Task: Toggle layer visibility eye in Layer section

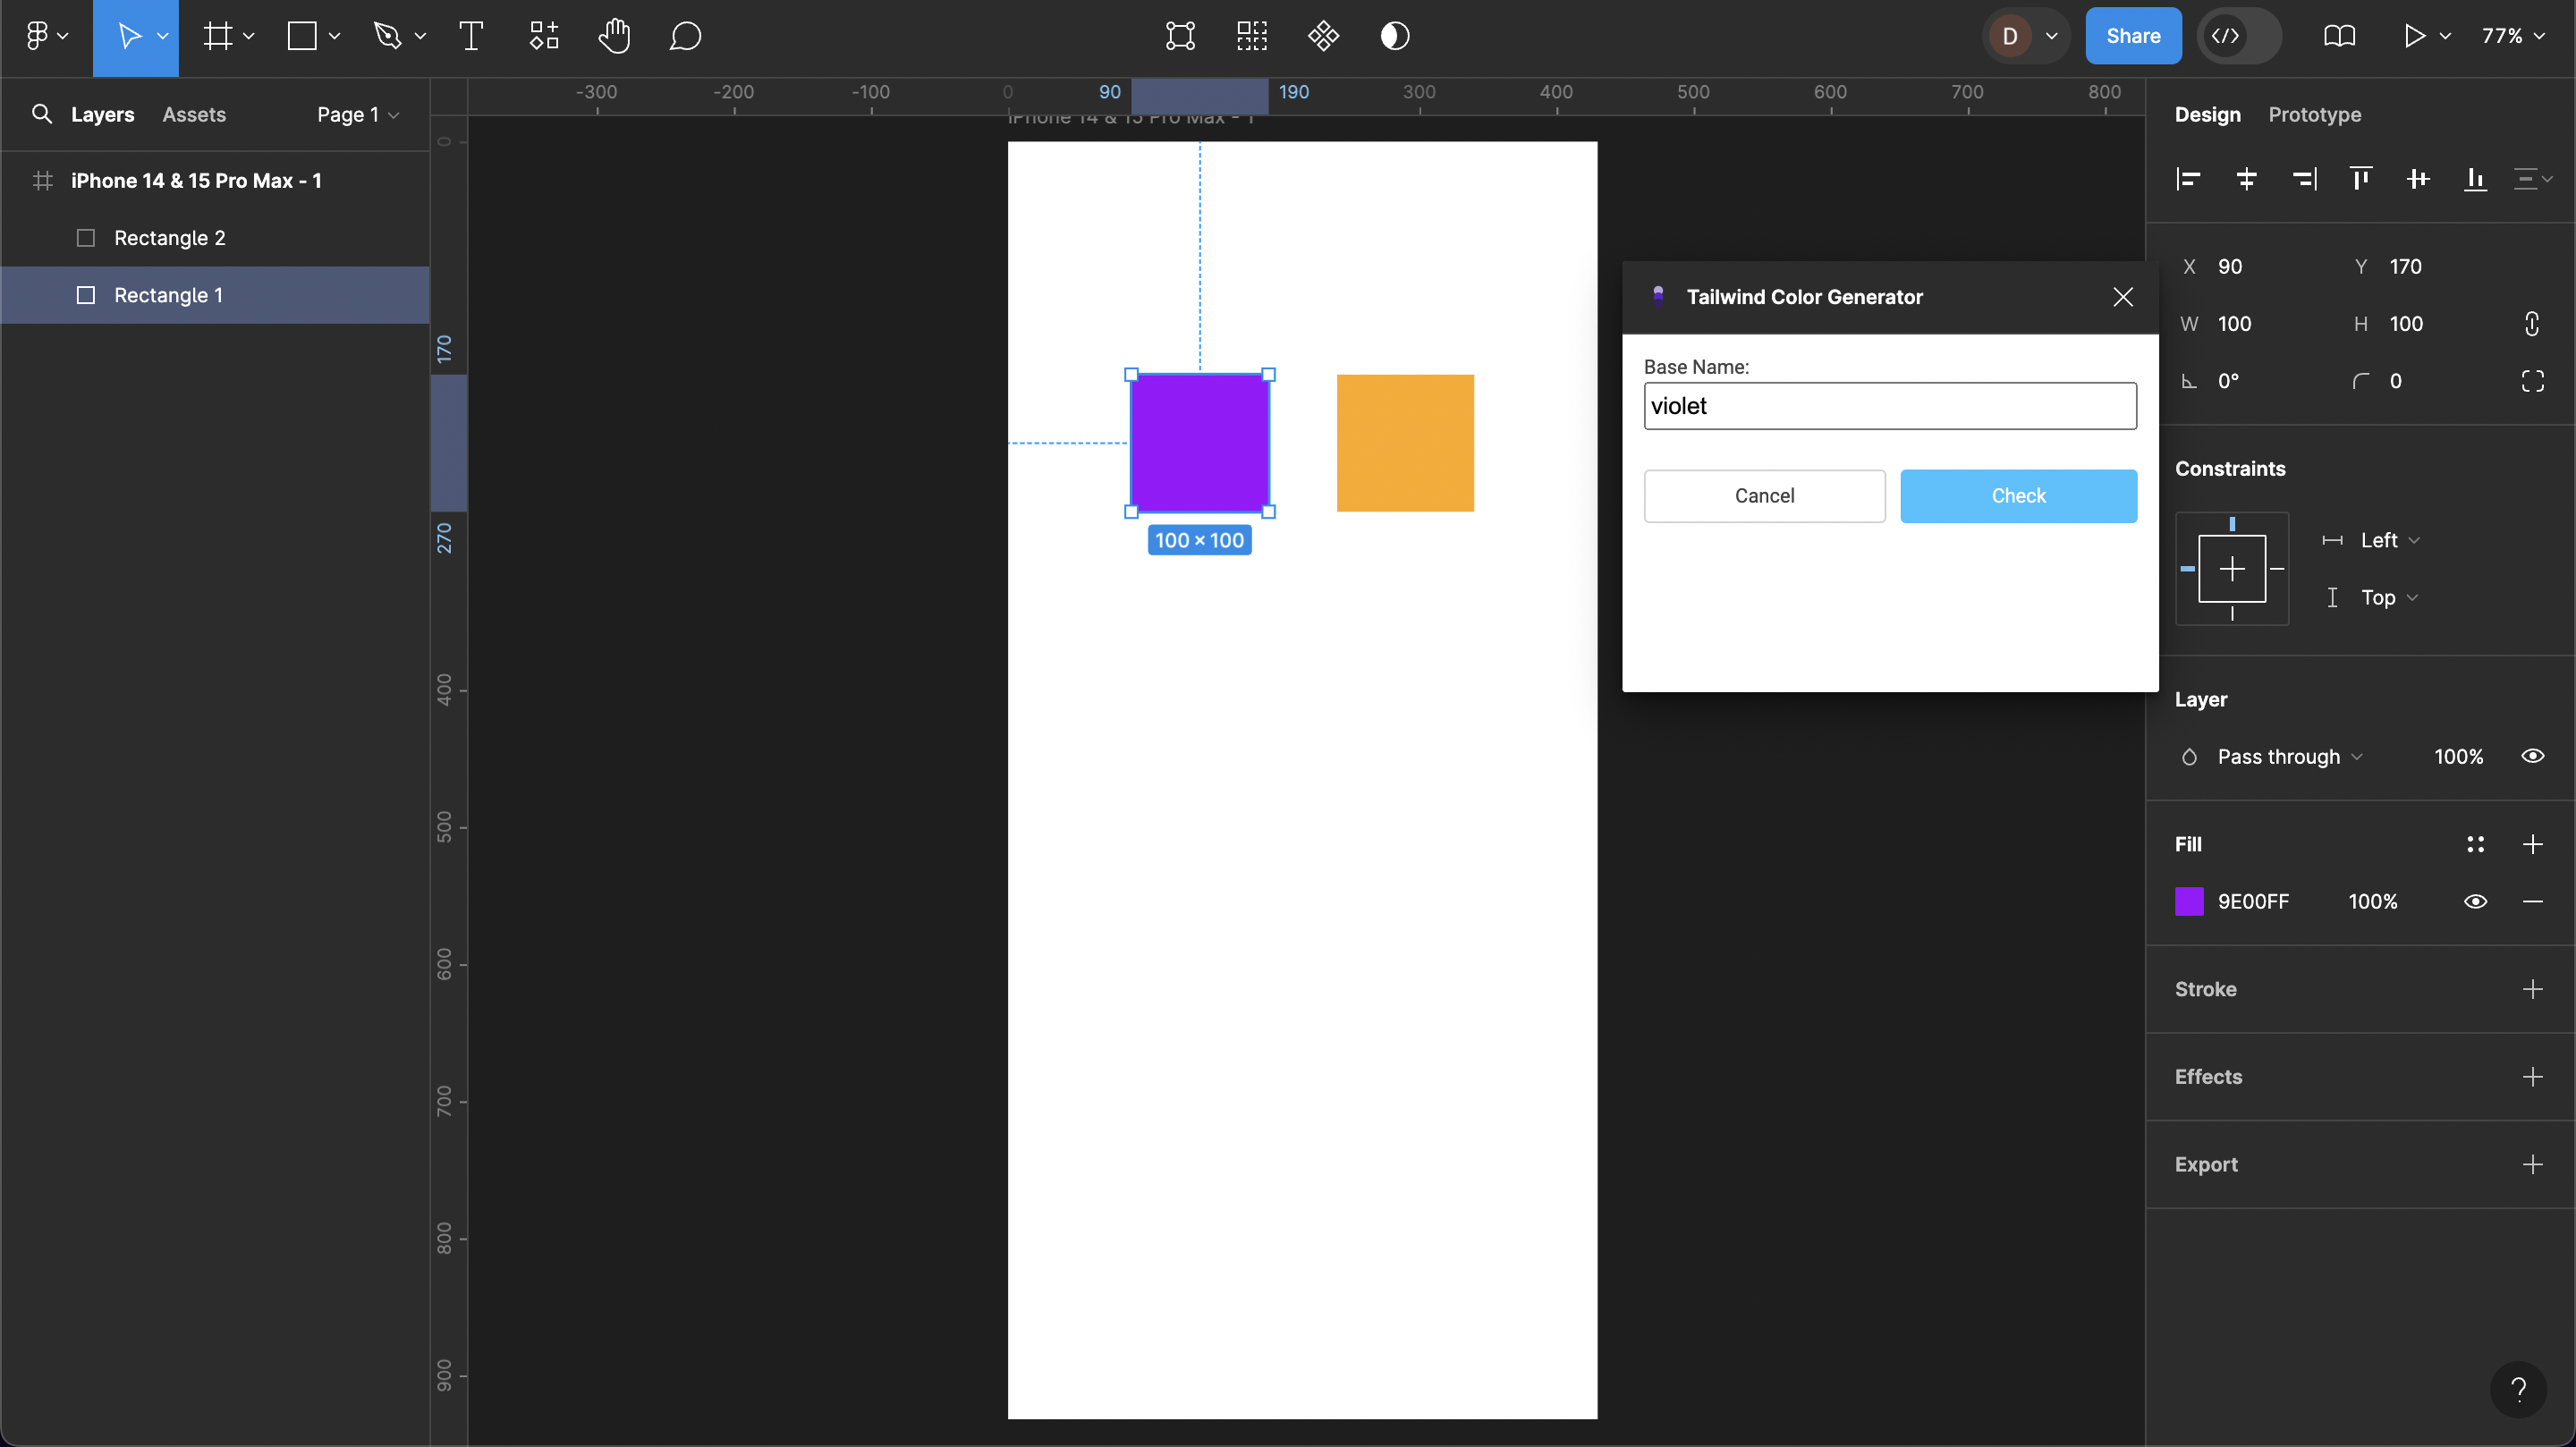Action: coord(2532,756)
